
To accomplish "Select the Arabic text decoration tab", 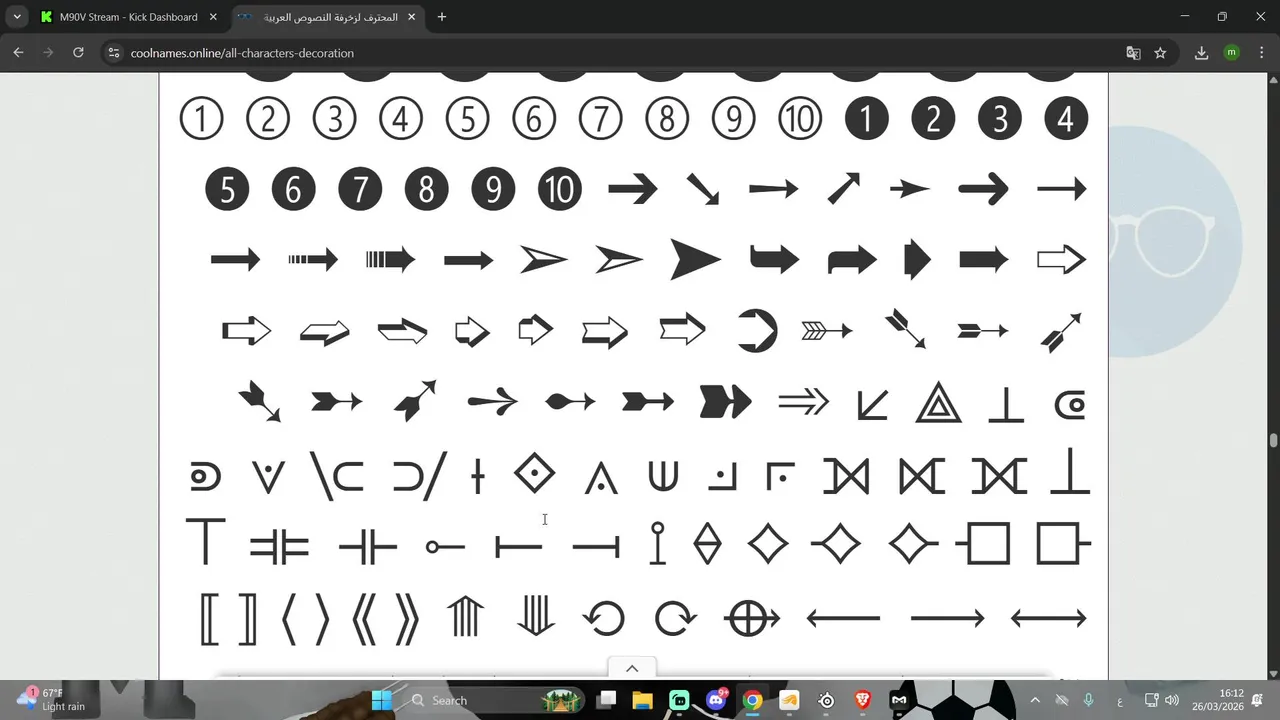I will click(x=327, y=17).
